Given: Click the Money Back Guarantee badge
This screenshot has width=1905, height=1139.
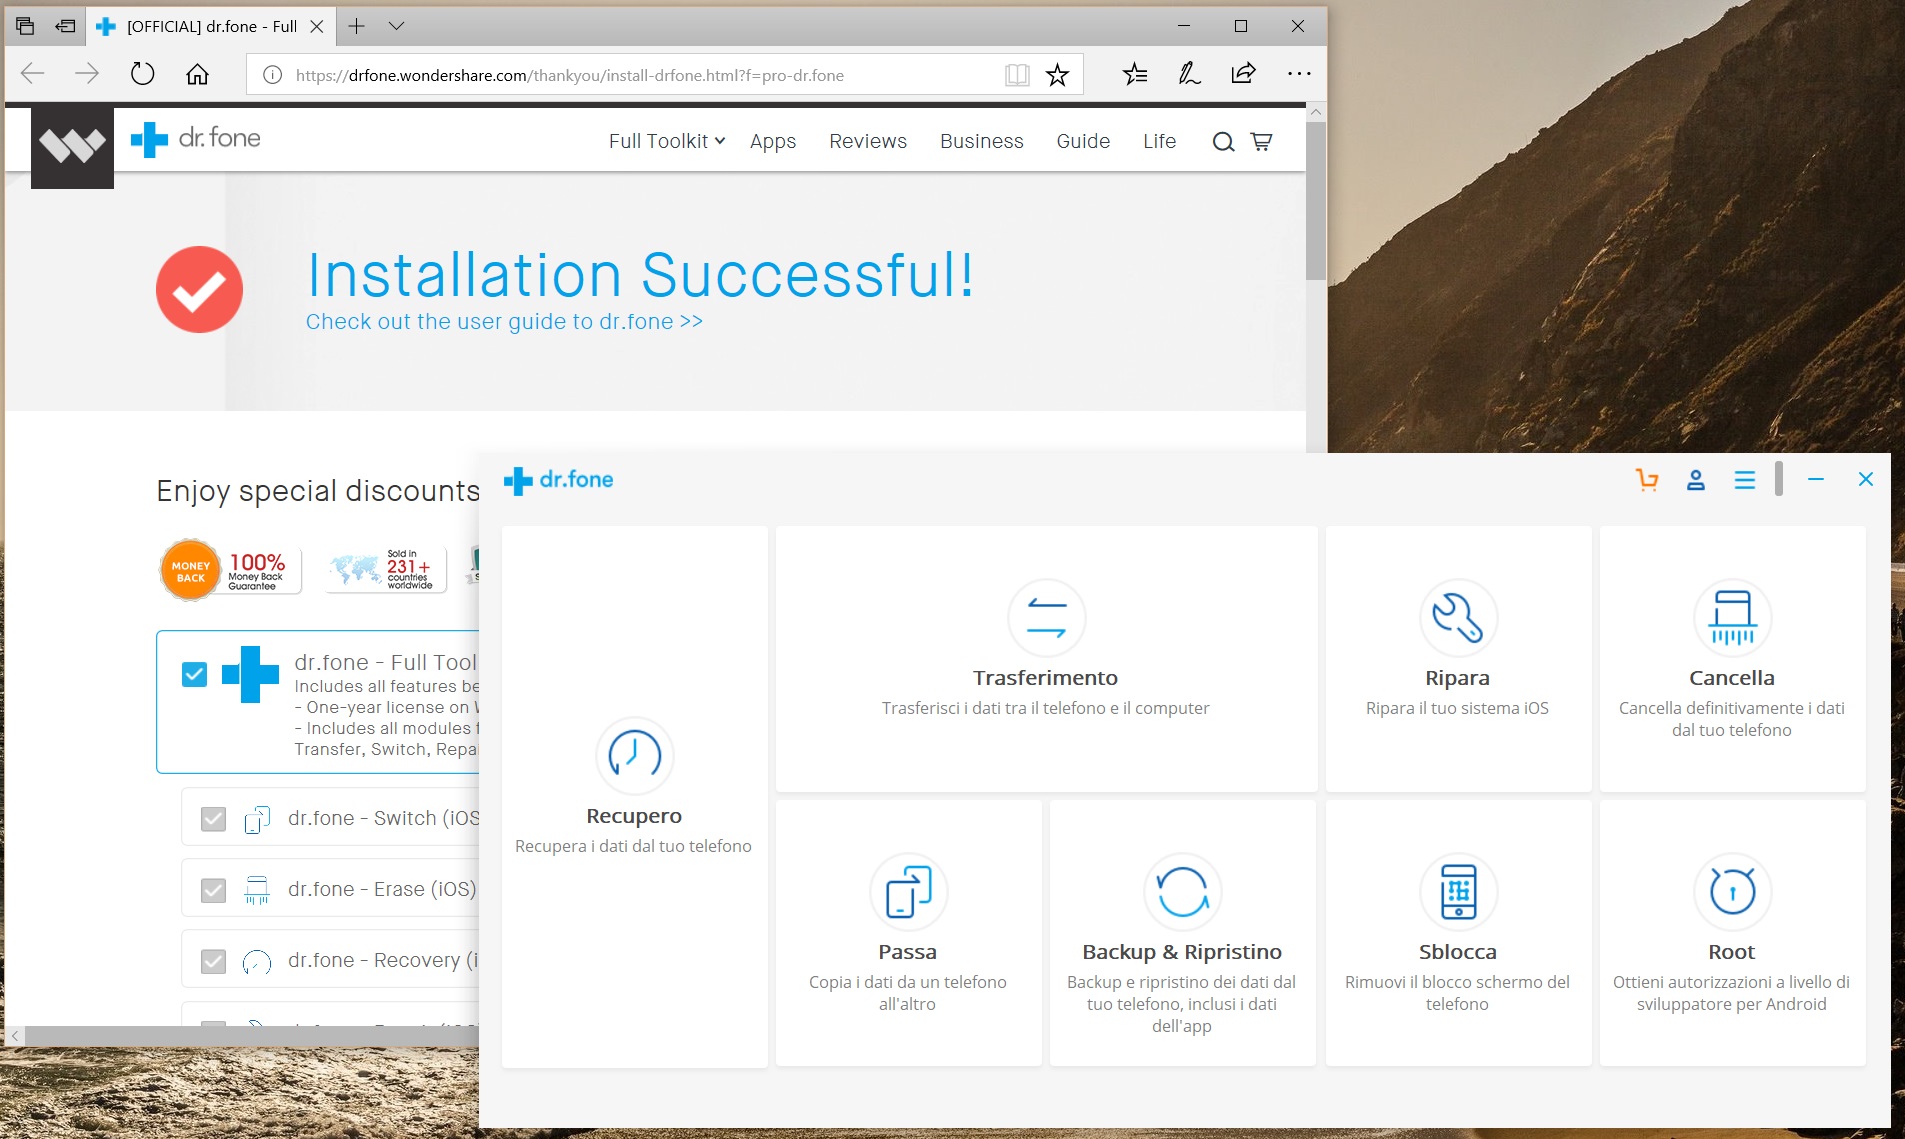Looking at the screenshot, I should click(x=230, y=570).
